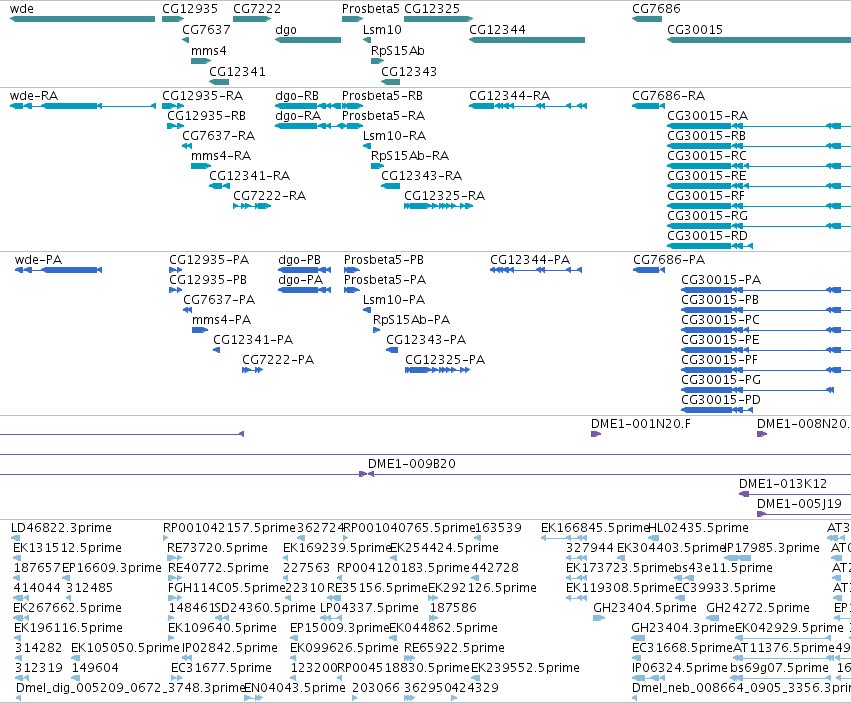Click the teal dgo gene bar

pyautogui.click(x=308, y=40)
